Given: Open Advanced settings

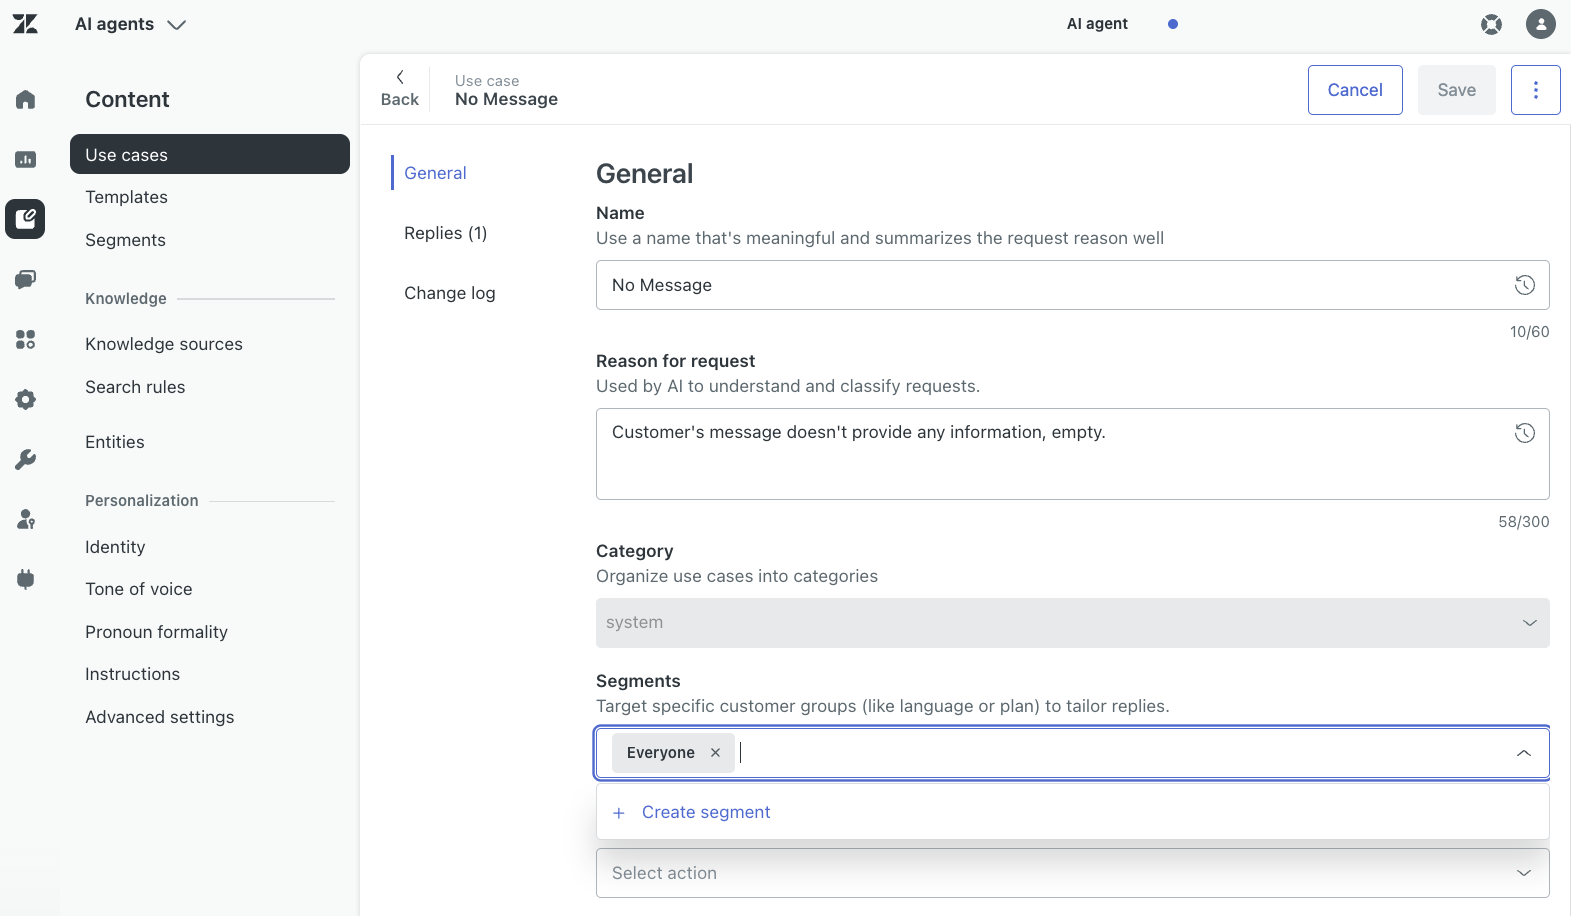Looking at the screenshot, I should click(x=160, y=717).
